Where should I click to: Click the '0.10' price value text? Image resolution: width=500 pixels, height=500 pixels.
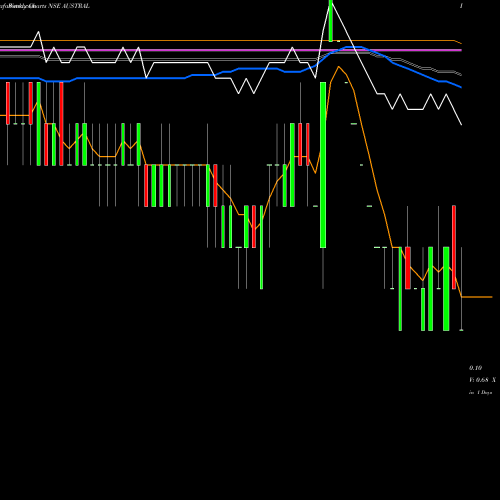point(475,368)
